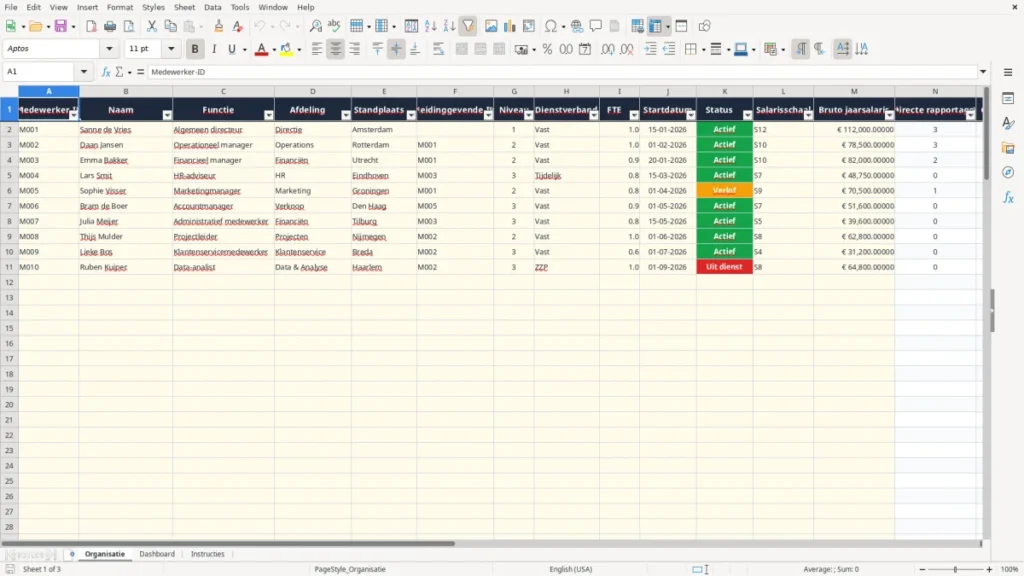Toggle Left-to-Right text direction

[801, 49]
